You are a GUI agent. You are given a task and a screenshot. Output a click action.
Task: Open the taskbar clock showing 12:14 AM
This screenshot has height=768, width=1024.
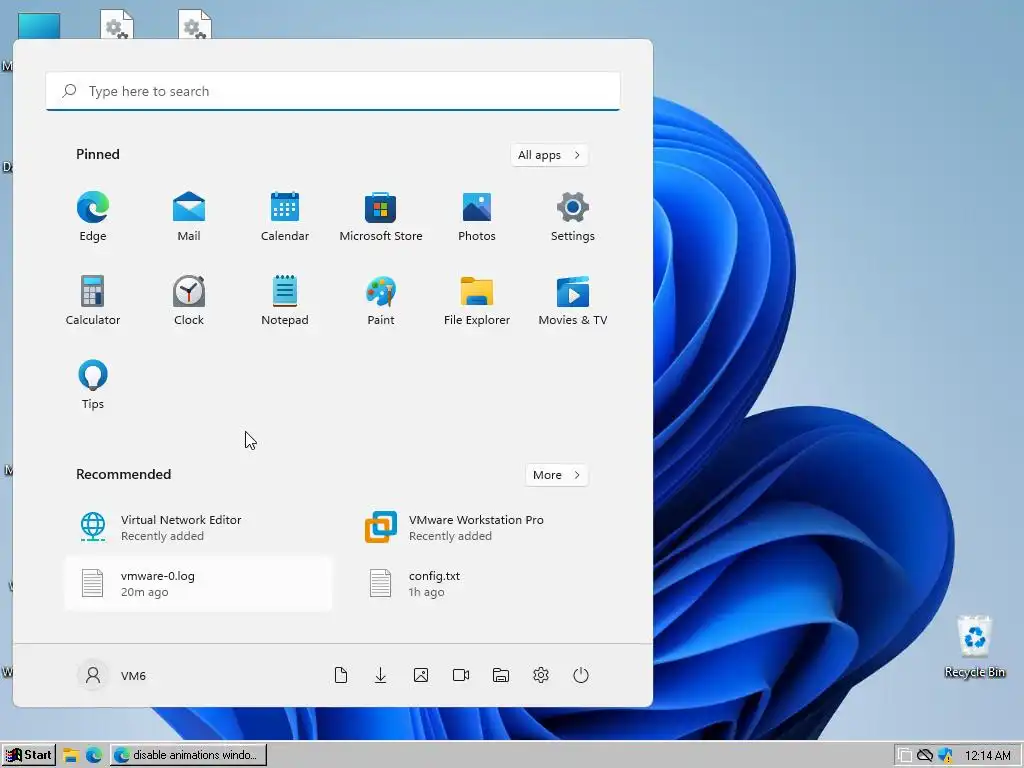(x=987, y=756)
